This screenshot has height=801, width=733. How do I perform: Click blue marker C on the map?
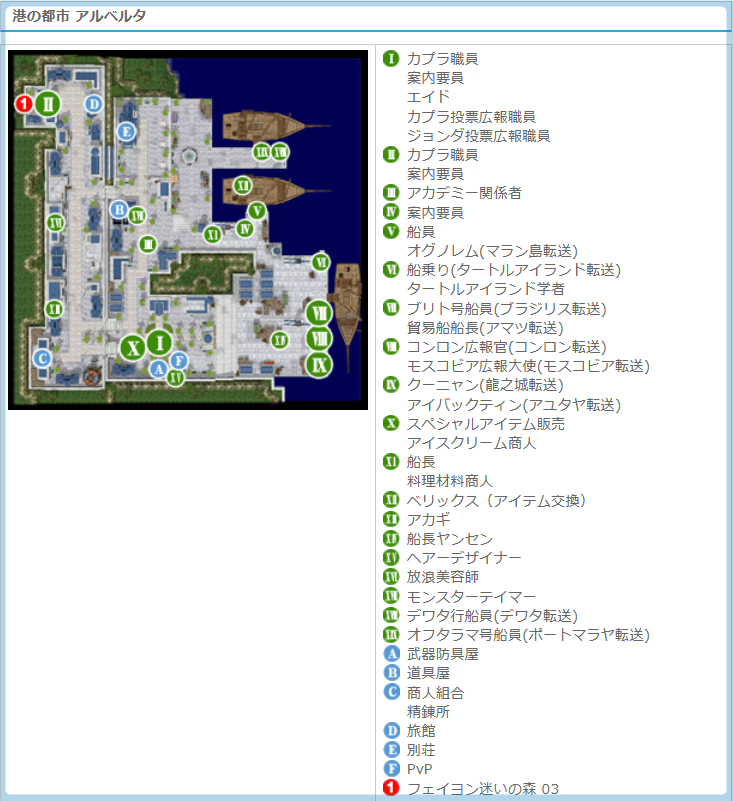pos(42,358)
